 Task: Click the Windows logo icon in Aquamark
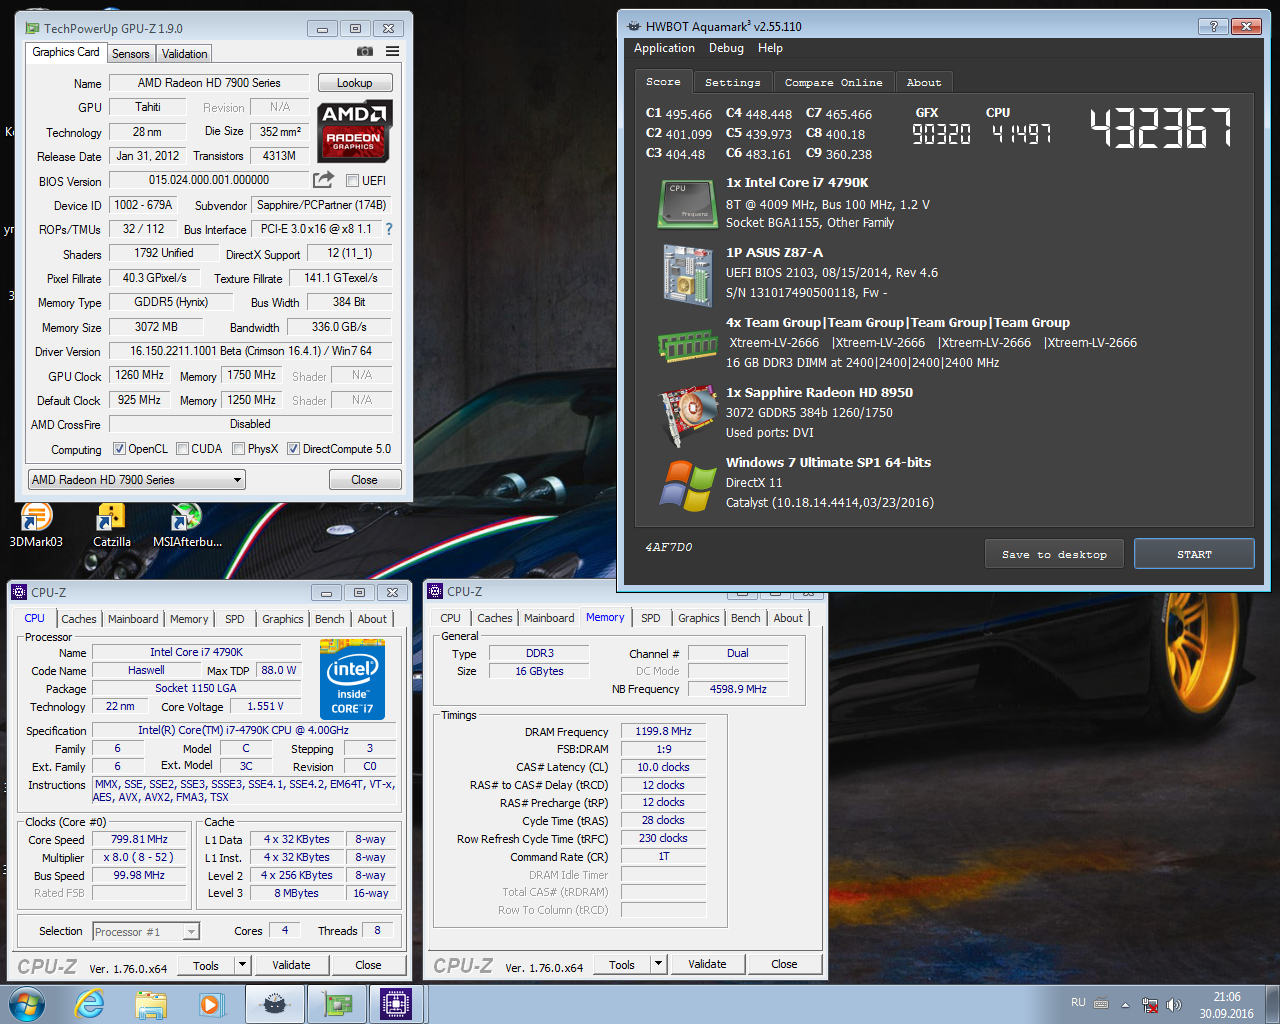coord(687,485)
